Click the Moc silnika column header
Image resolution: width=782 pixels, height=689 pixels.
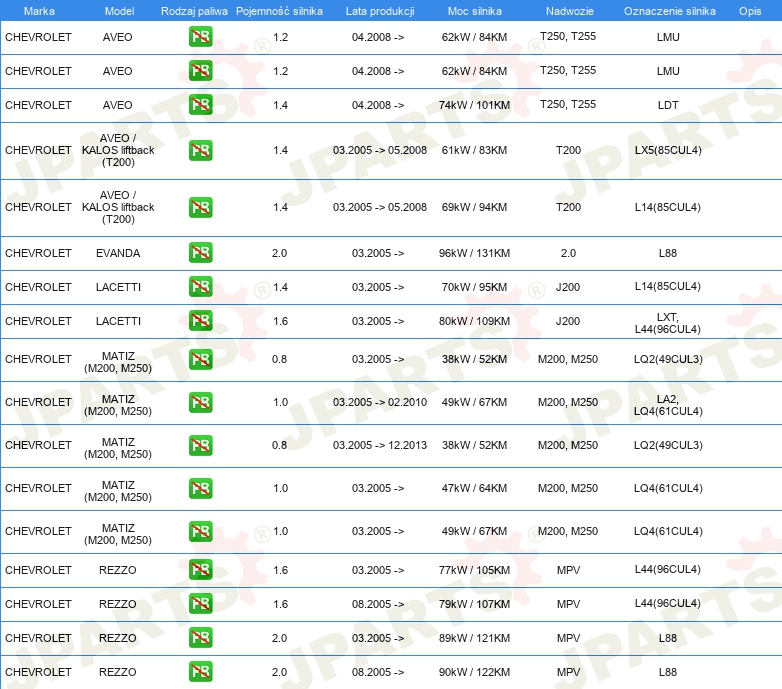474,11
